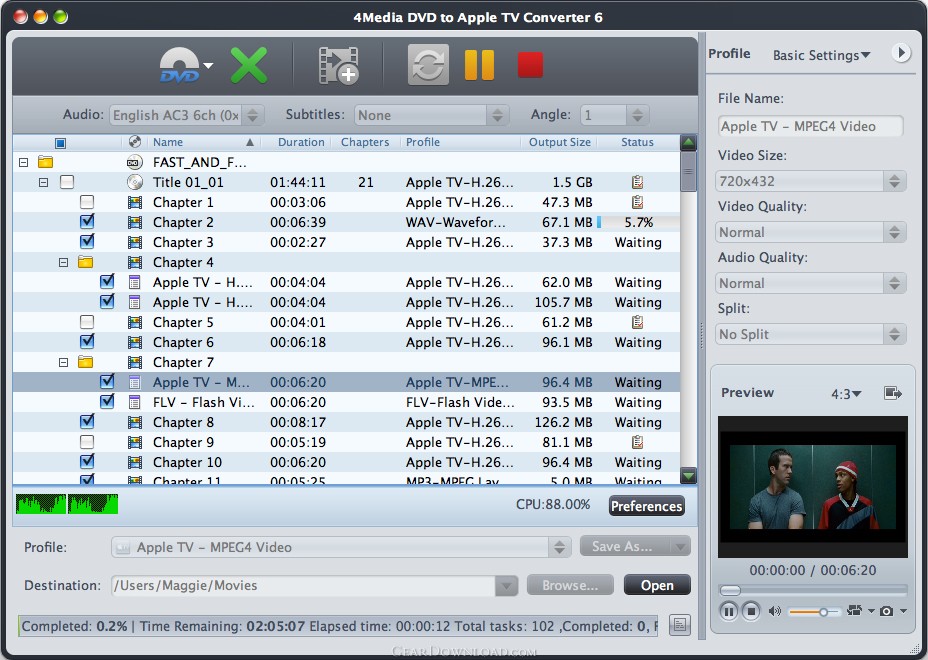928x660 pixels.
Task: Enable the Chapter 9 checkbox
Action: click(87, 442)
